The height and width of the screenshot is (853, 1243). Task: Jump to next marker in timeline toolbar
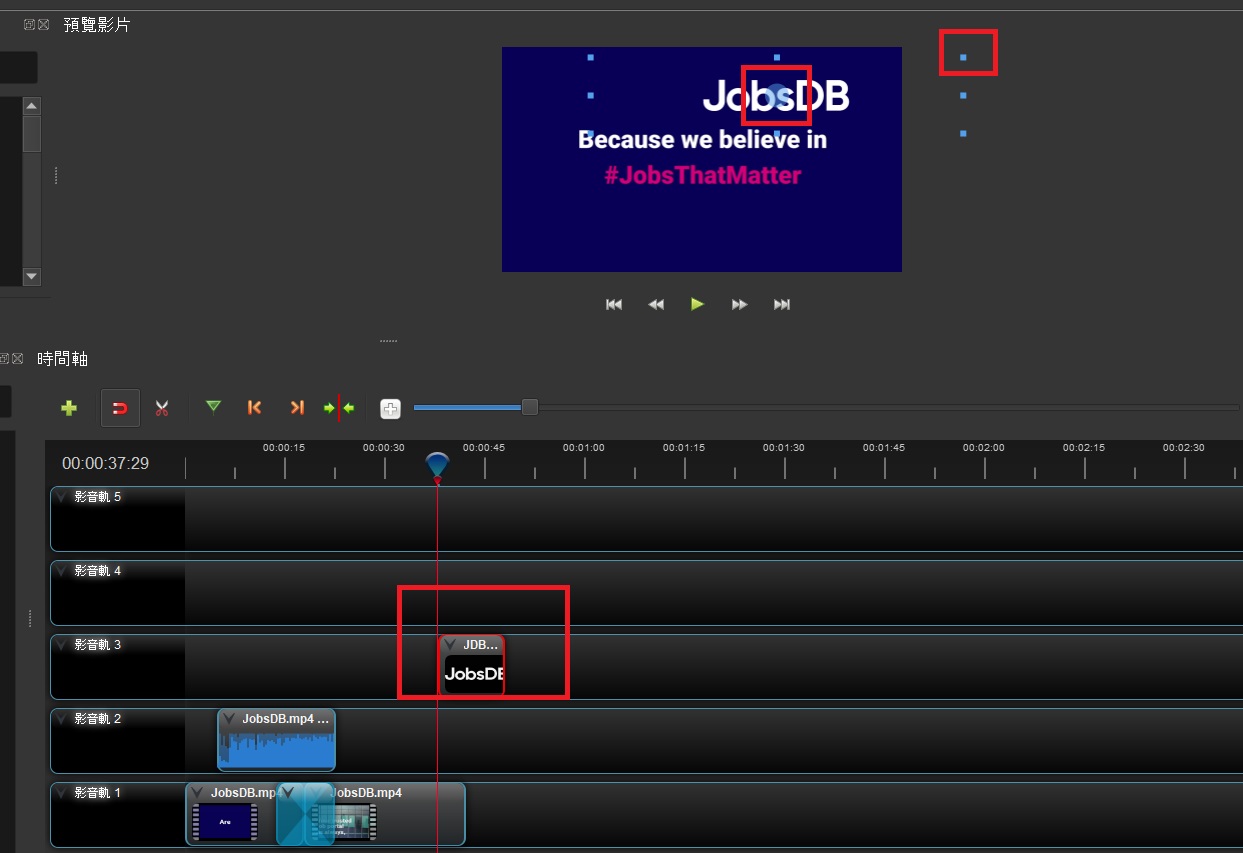coord(296,407)
